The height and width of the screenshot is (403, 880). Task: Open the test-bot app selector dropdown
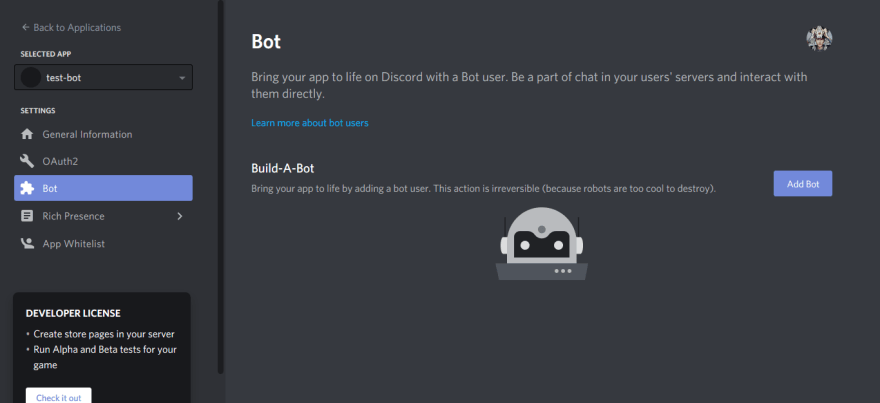click(x=103, y=77)
